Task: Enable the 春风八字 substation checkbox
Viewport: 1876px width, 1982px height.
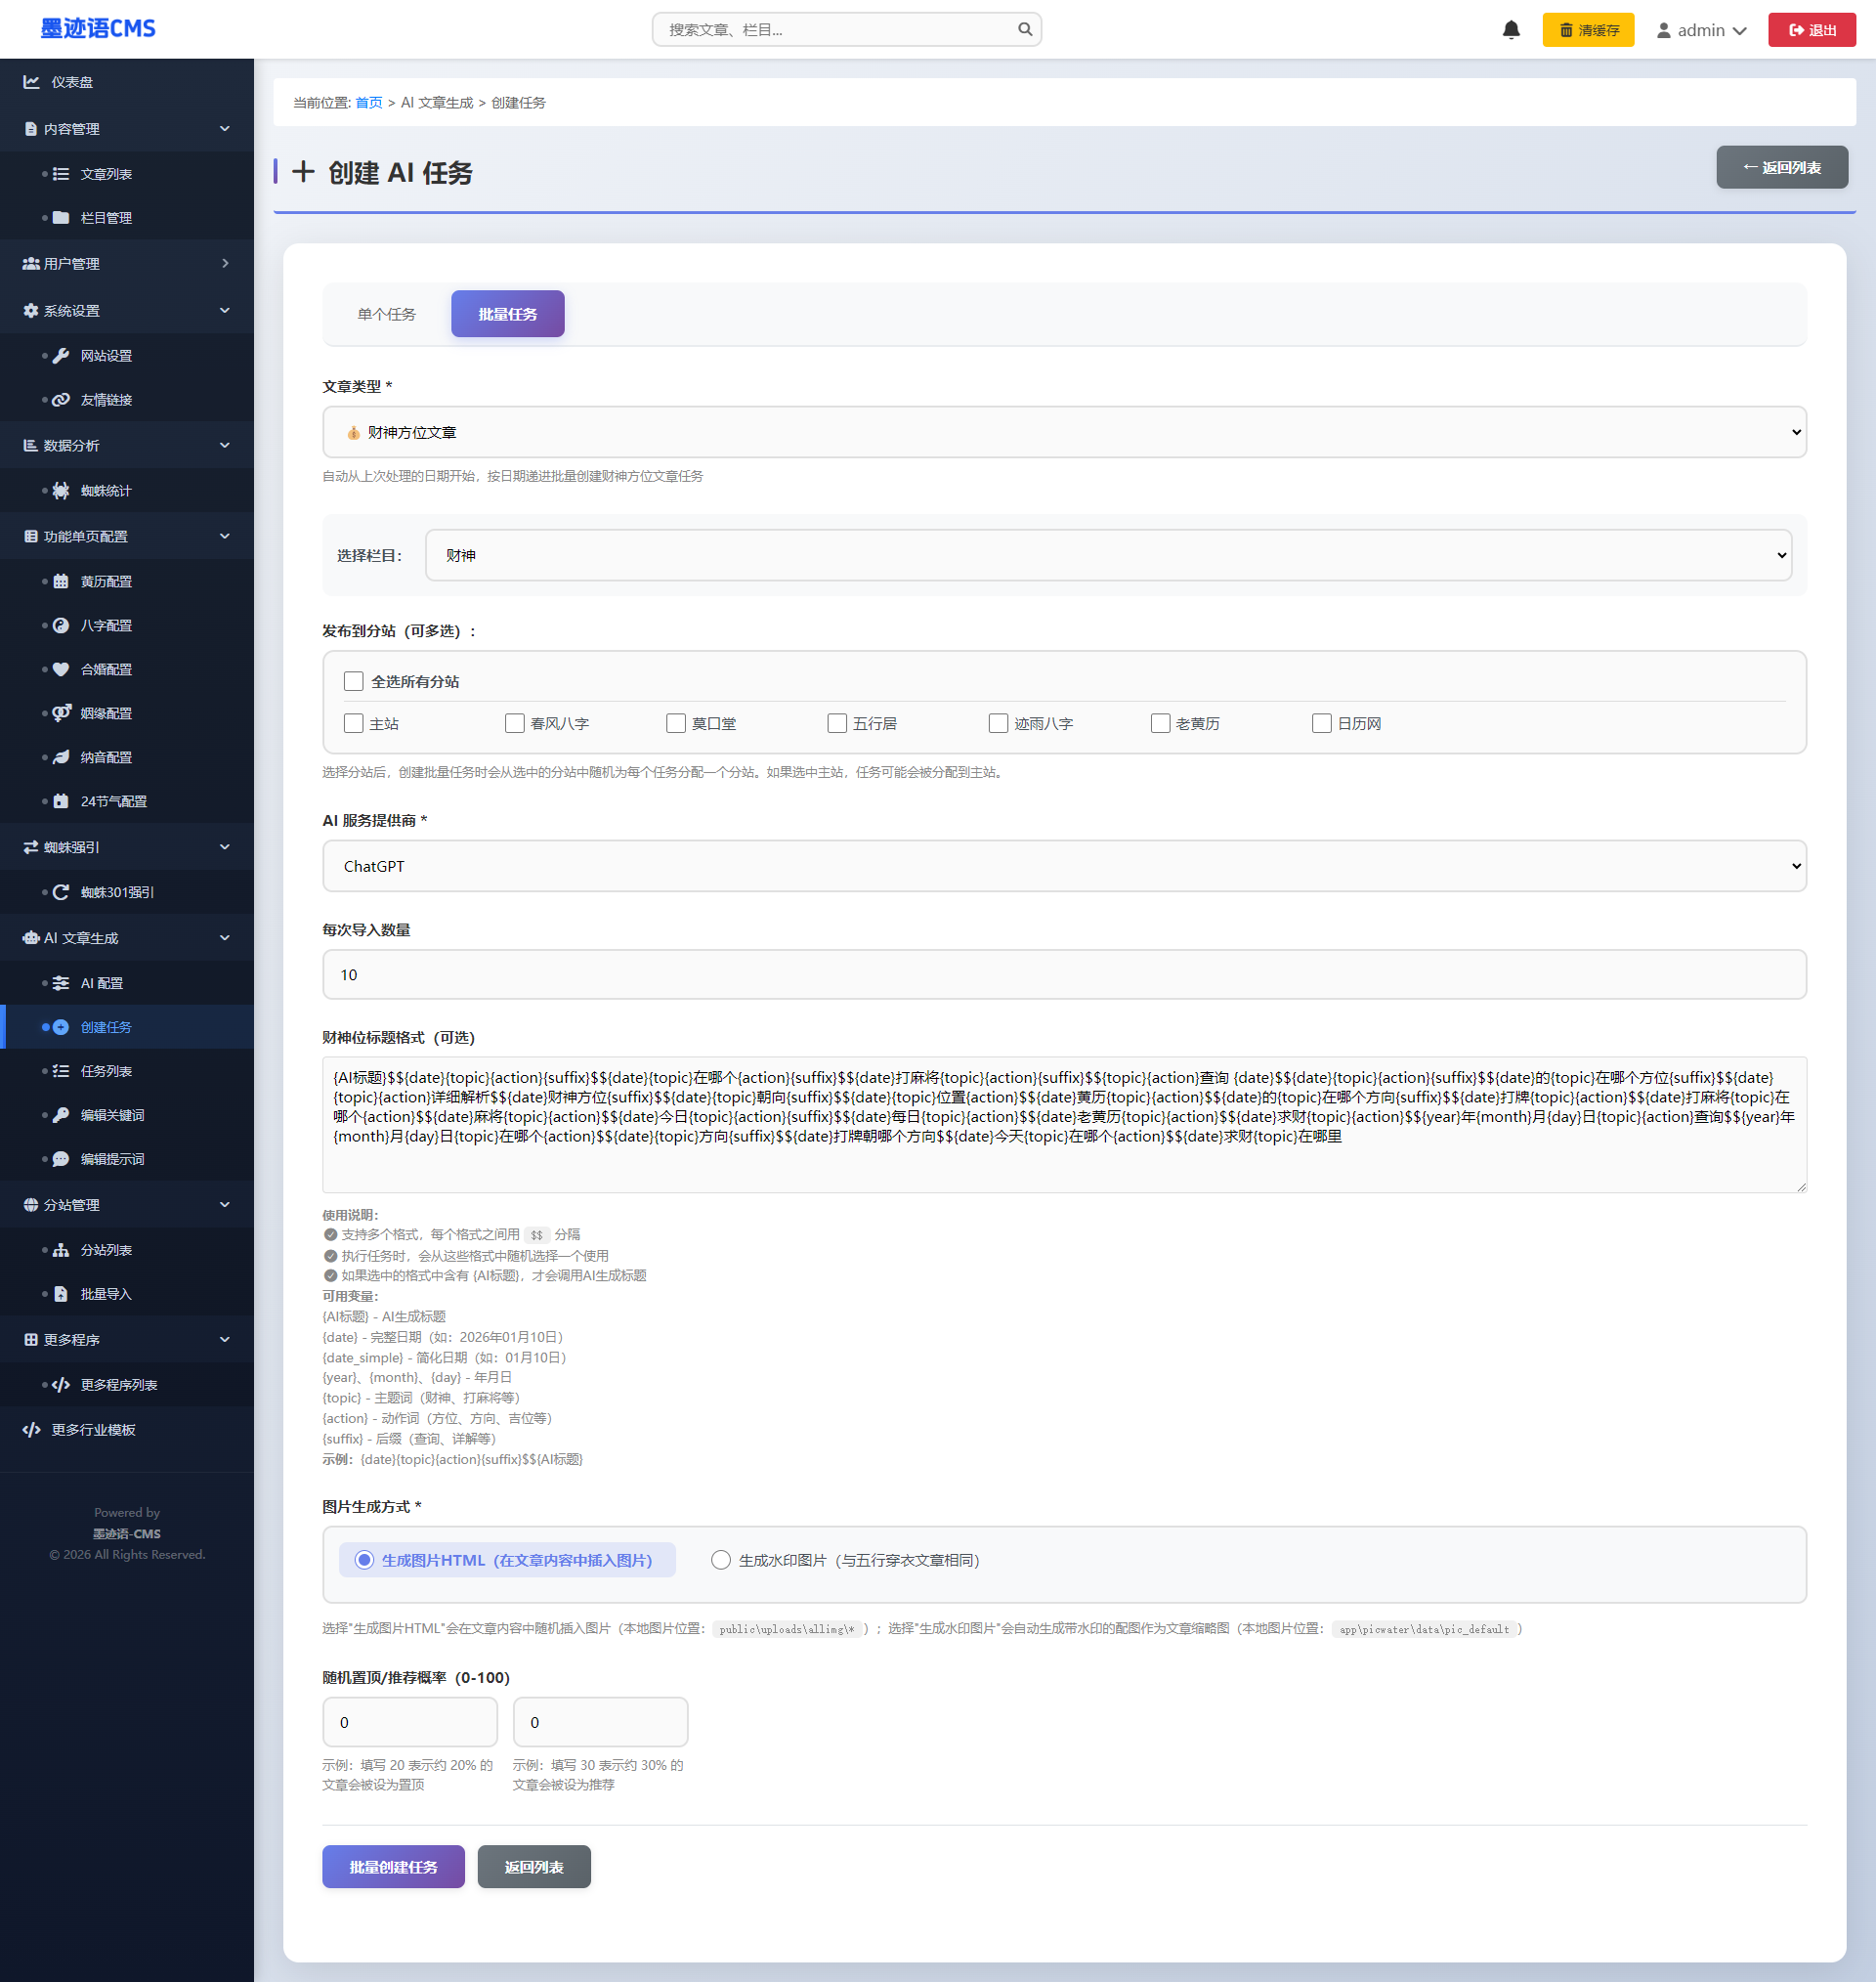Action: (515, 723)
